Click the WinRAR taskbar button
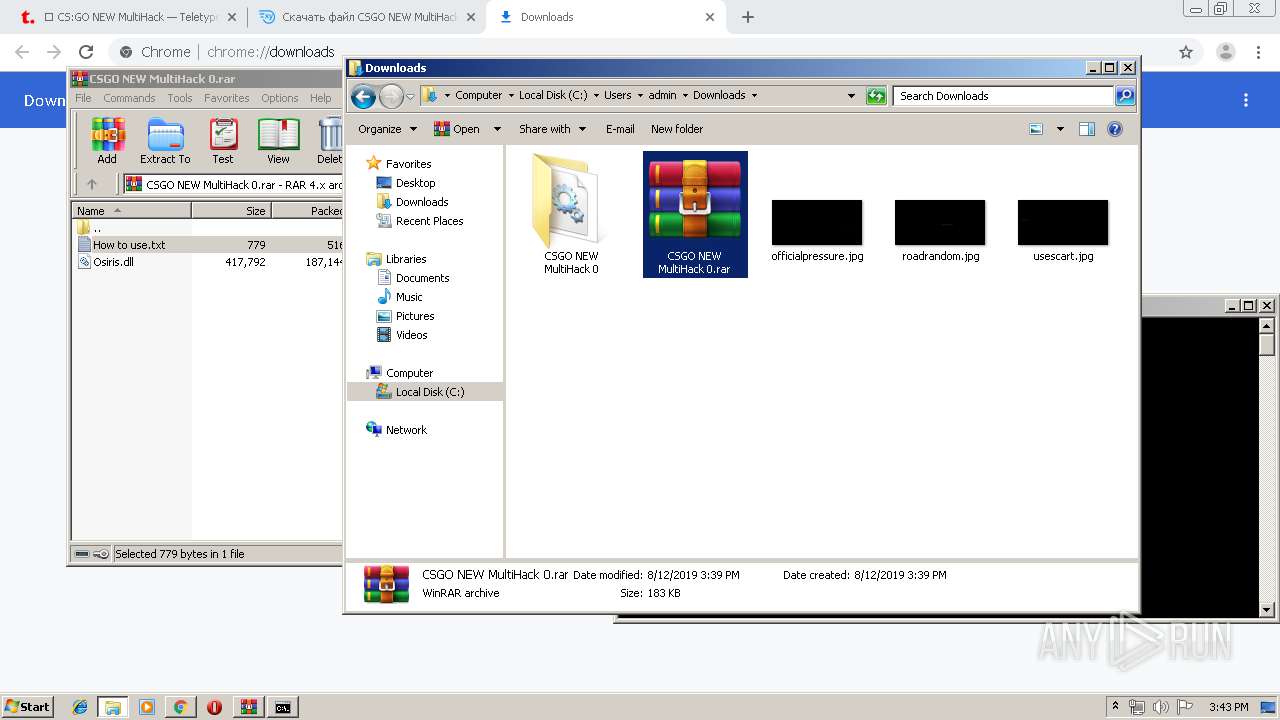This screenshot has width=1280, height=720. 249,707
